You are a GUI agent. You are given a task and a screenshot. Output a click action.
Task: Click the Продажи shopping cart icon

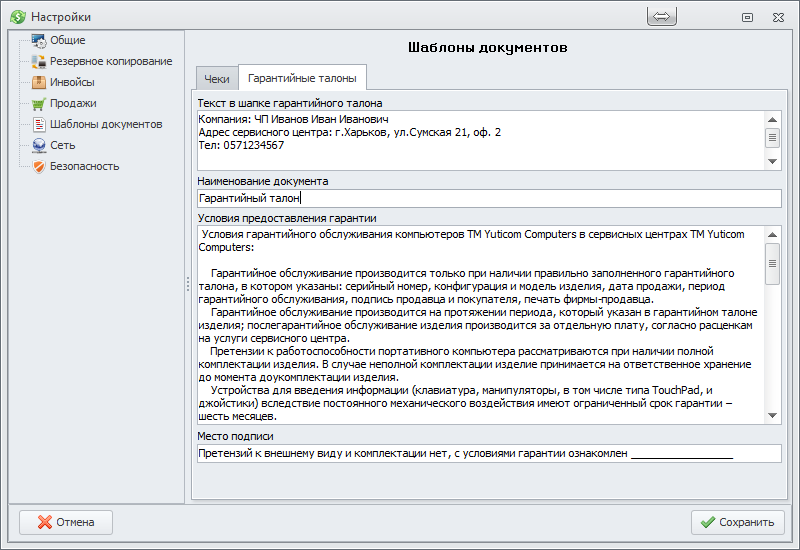point(39,104)
